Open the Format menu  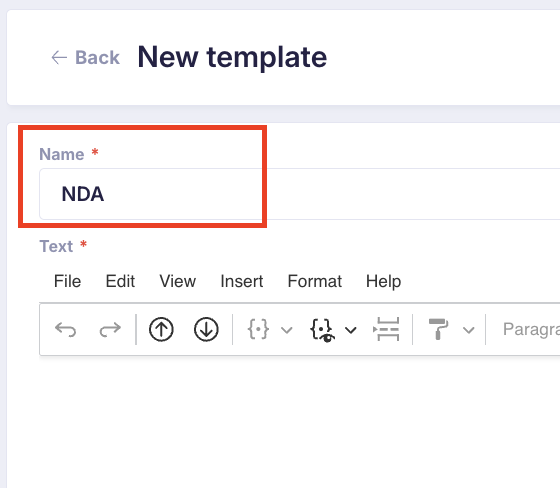tap(315, 281)
